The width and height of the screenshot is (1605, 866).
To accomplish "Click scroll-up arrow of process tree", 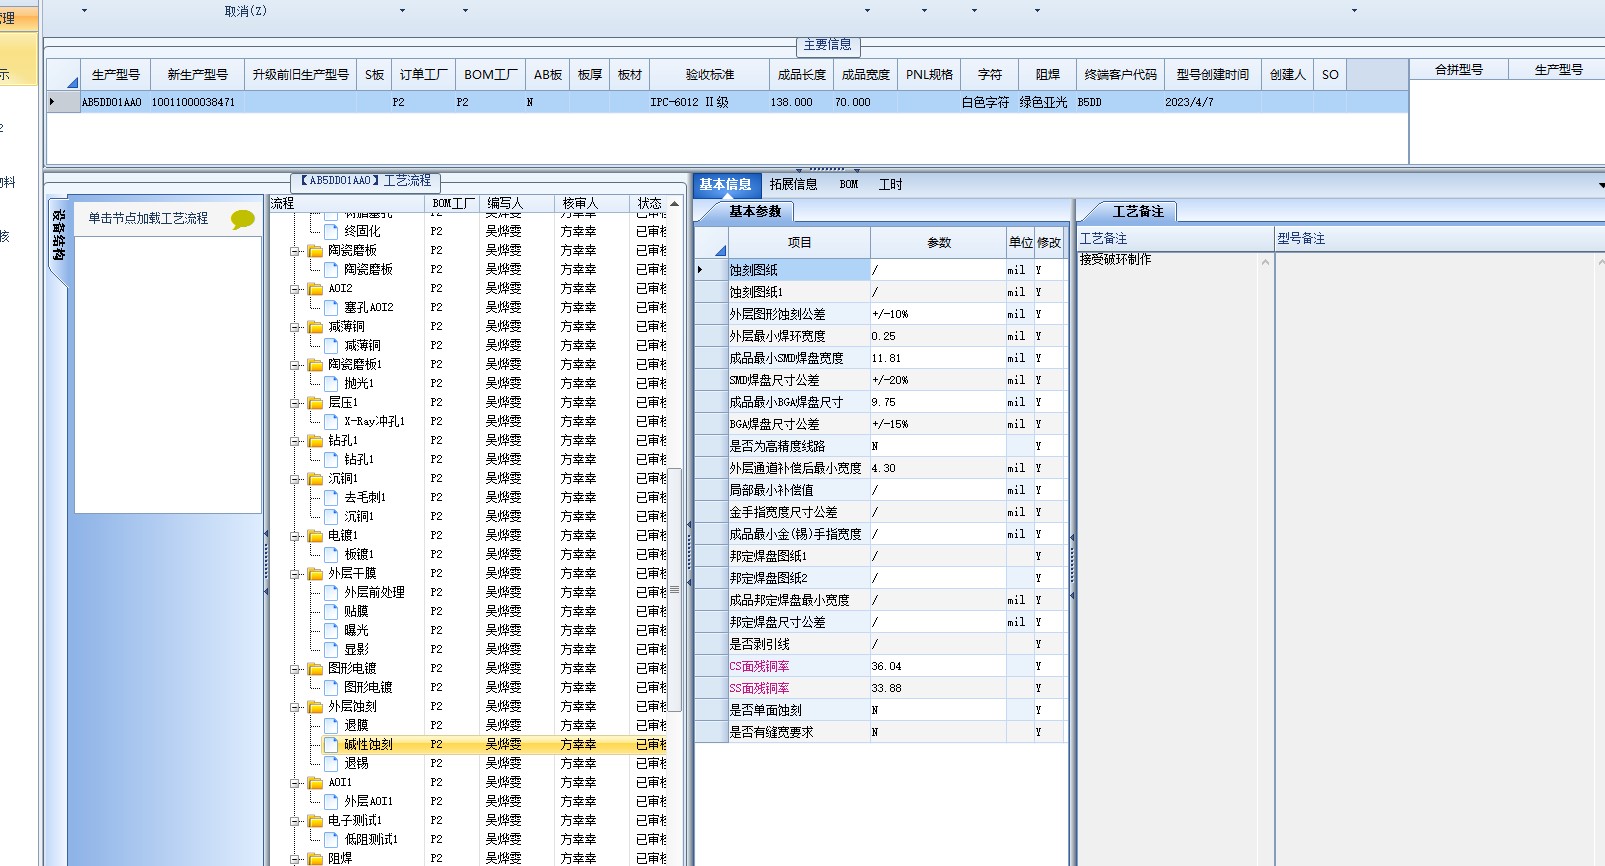I will click(x=675, y=204).
